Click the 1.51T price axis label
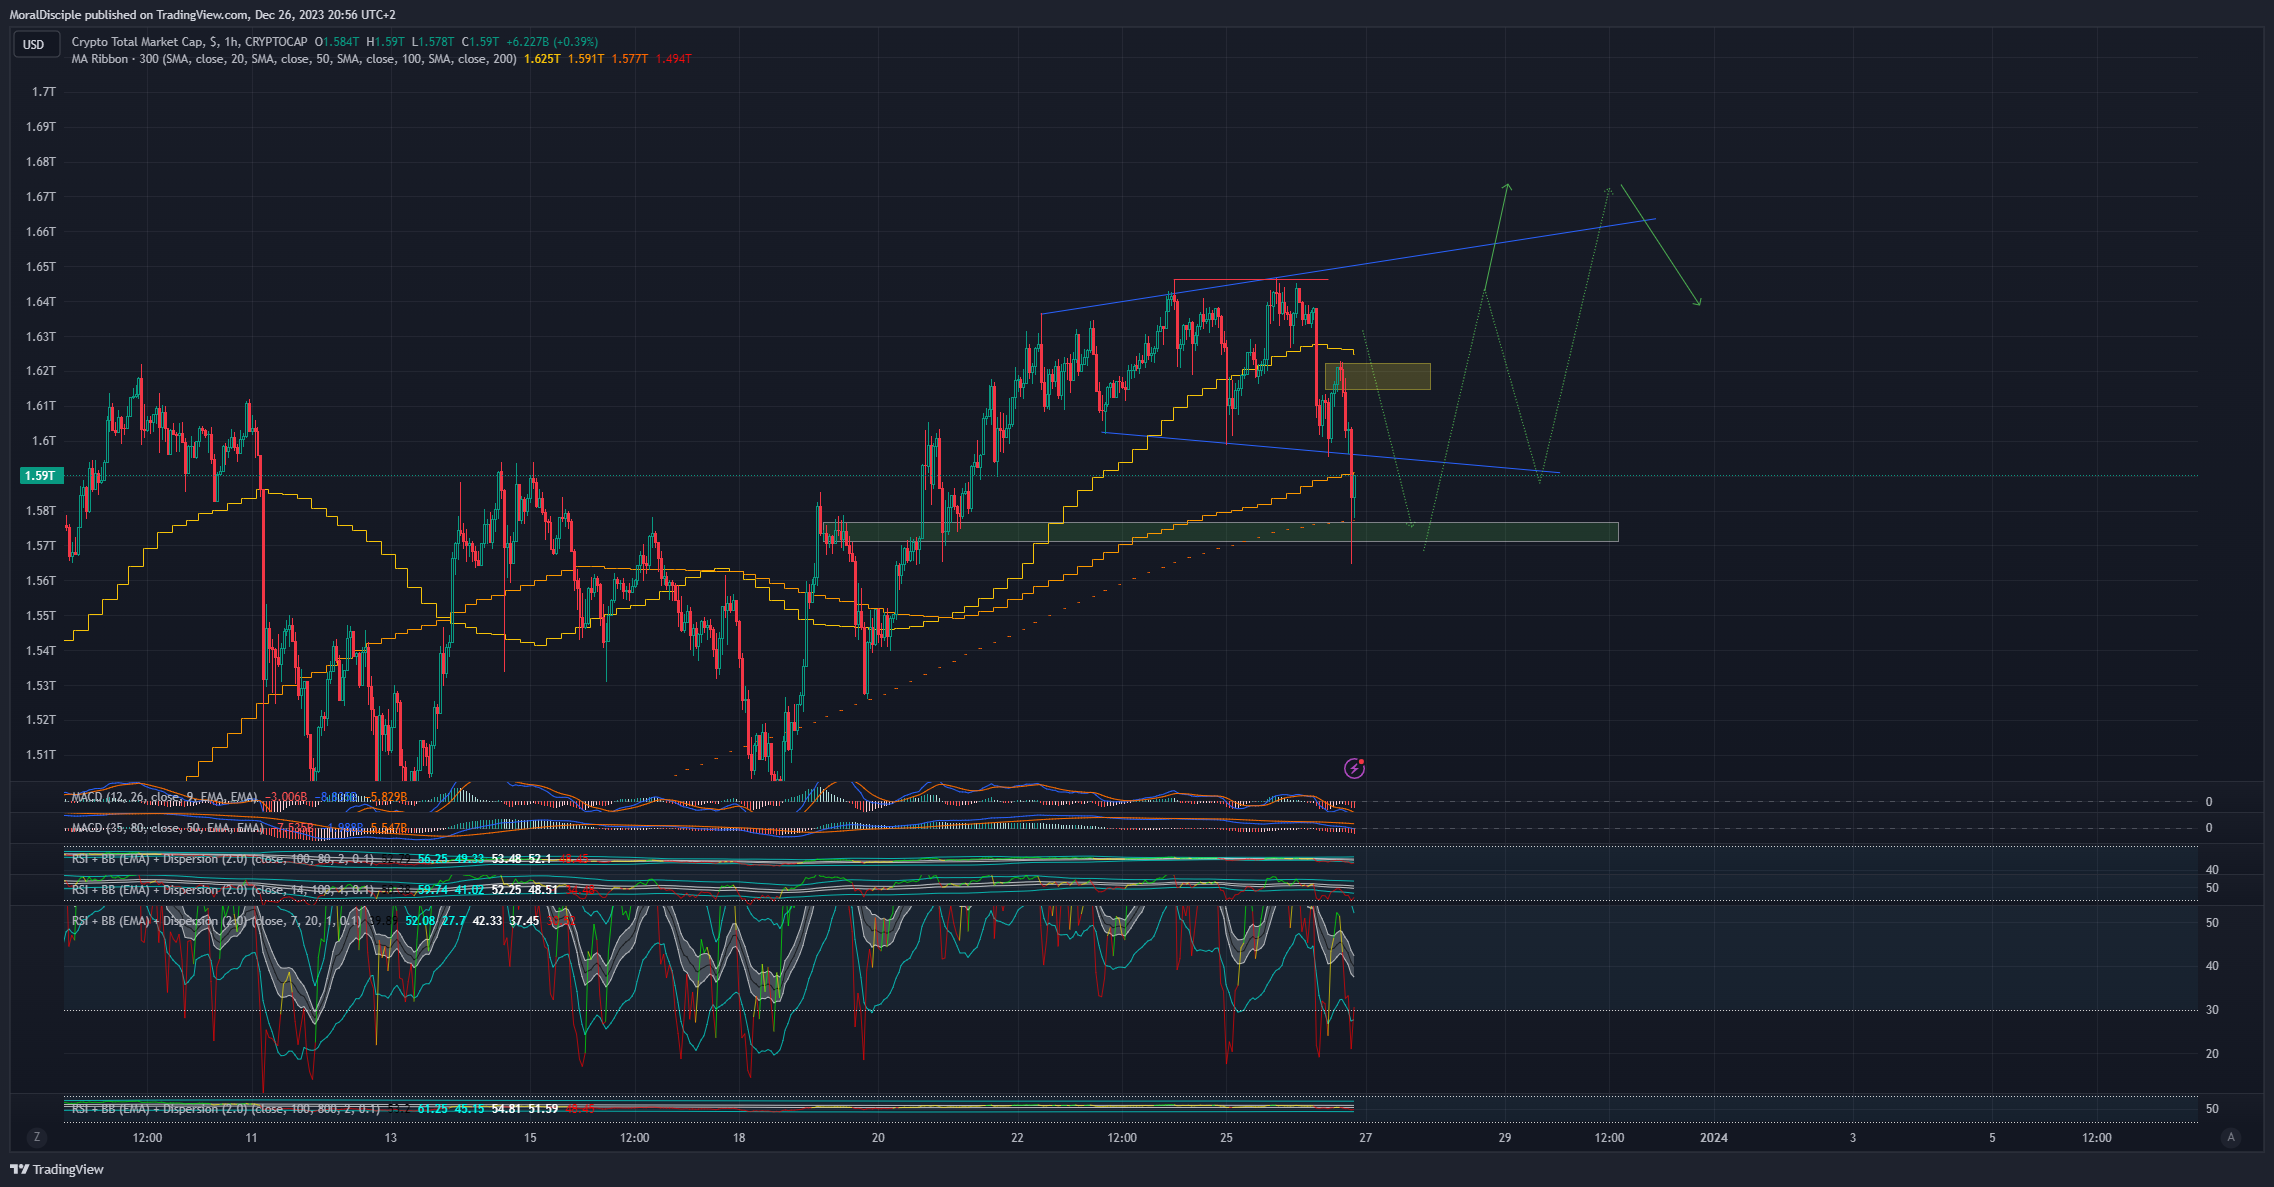This screenshot has height=1187, width=2274. (x=41, y=755)
